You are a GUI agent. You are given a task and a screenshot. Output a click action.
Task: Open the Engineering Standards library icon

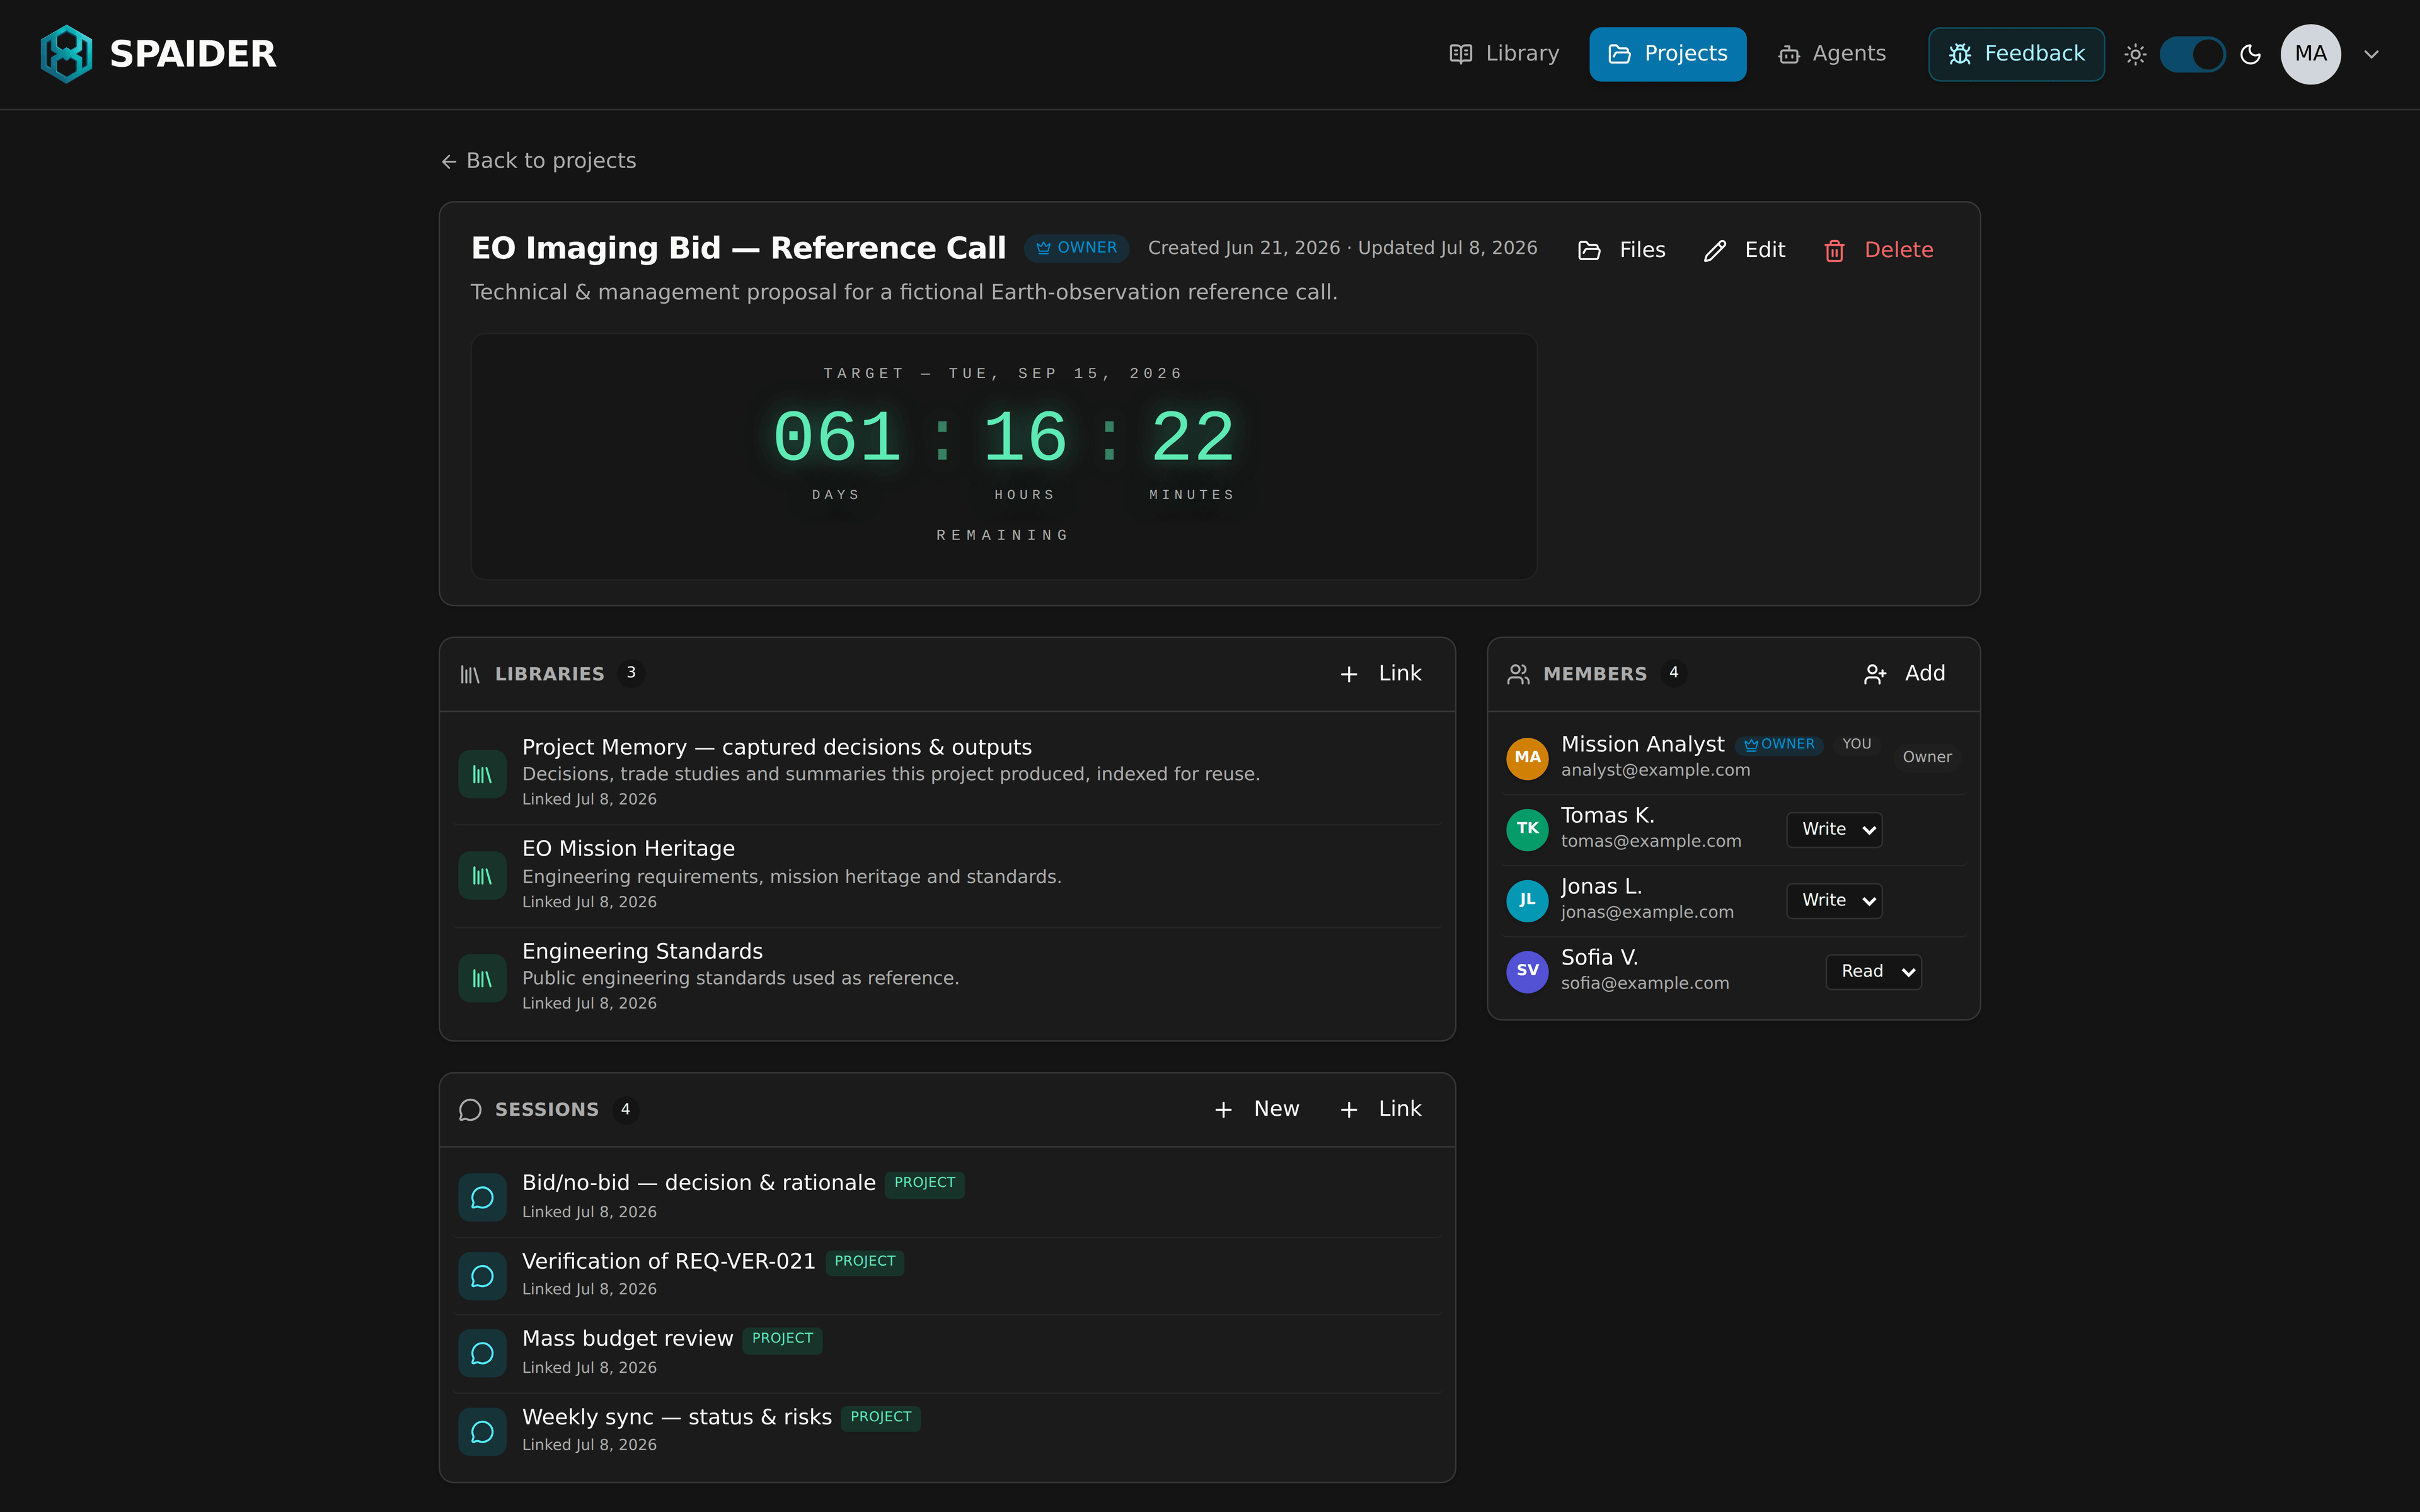pos(482,978)
